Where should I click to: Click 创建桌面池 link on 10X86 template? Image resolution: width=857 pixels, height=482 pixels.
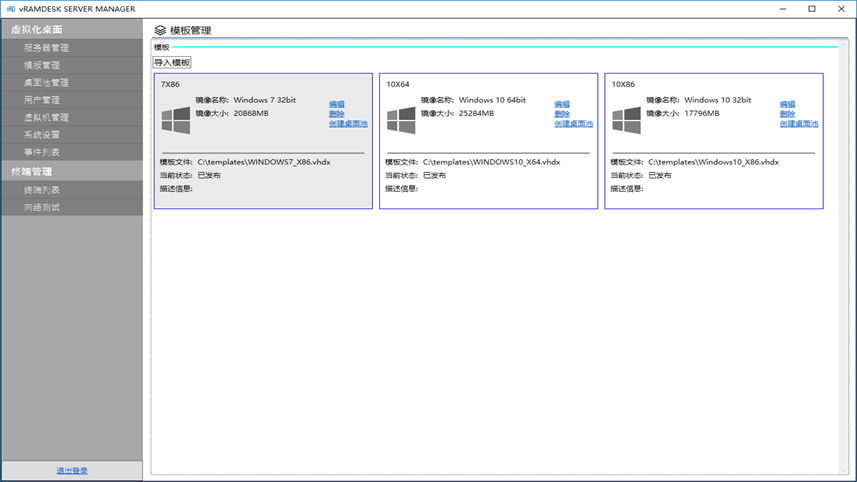pos(799,124)
